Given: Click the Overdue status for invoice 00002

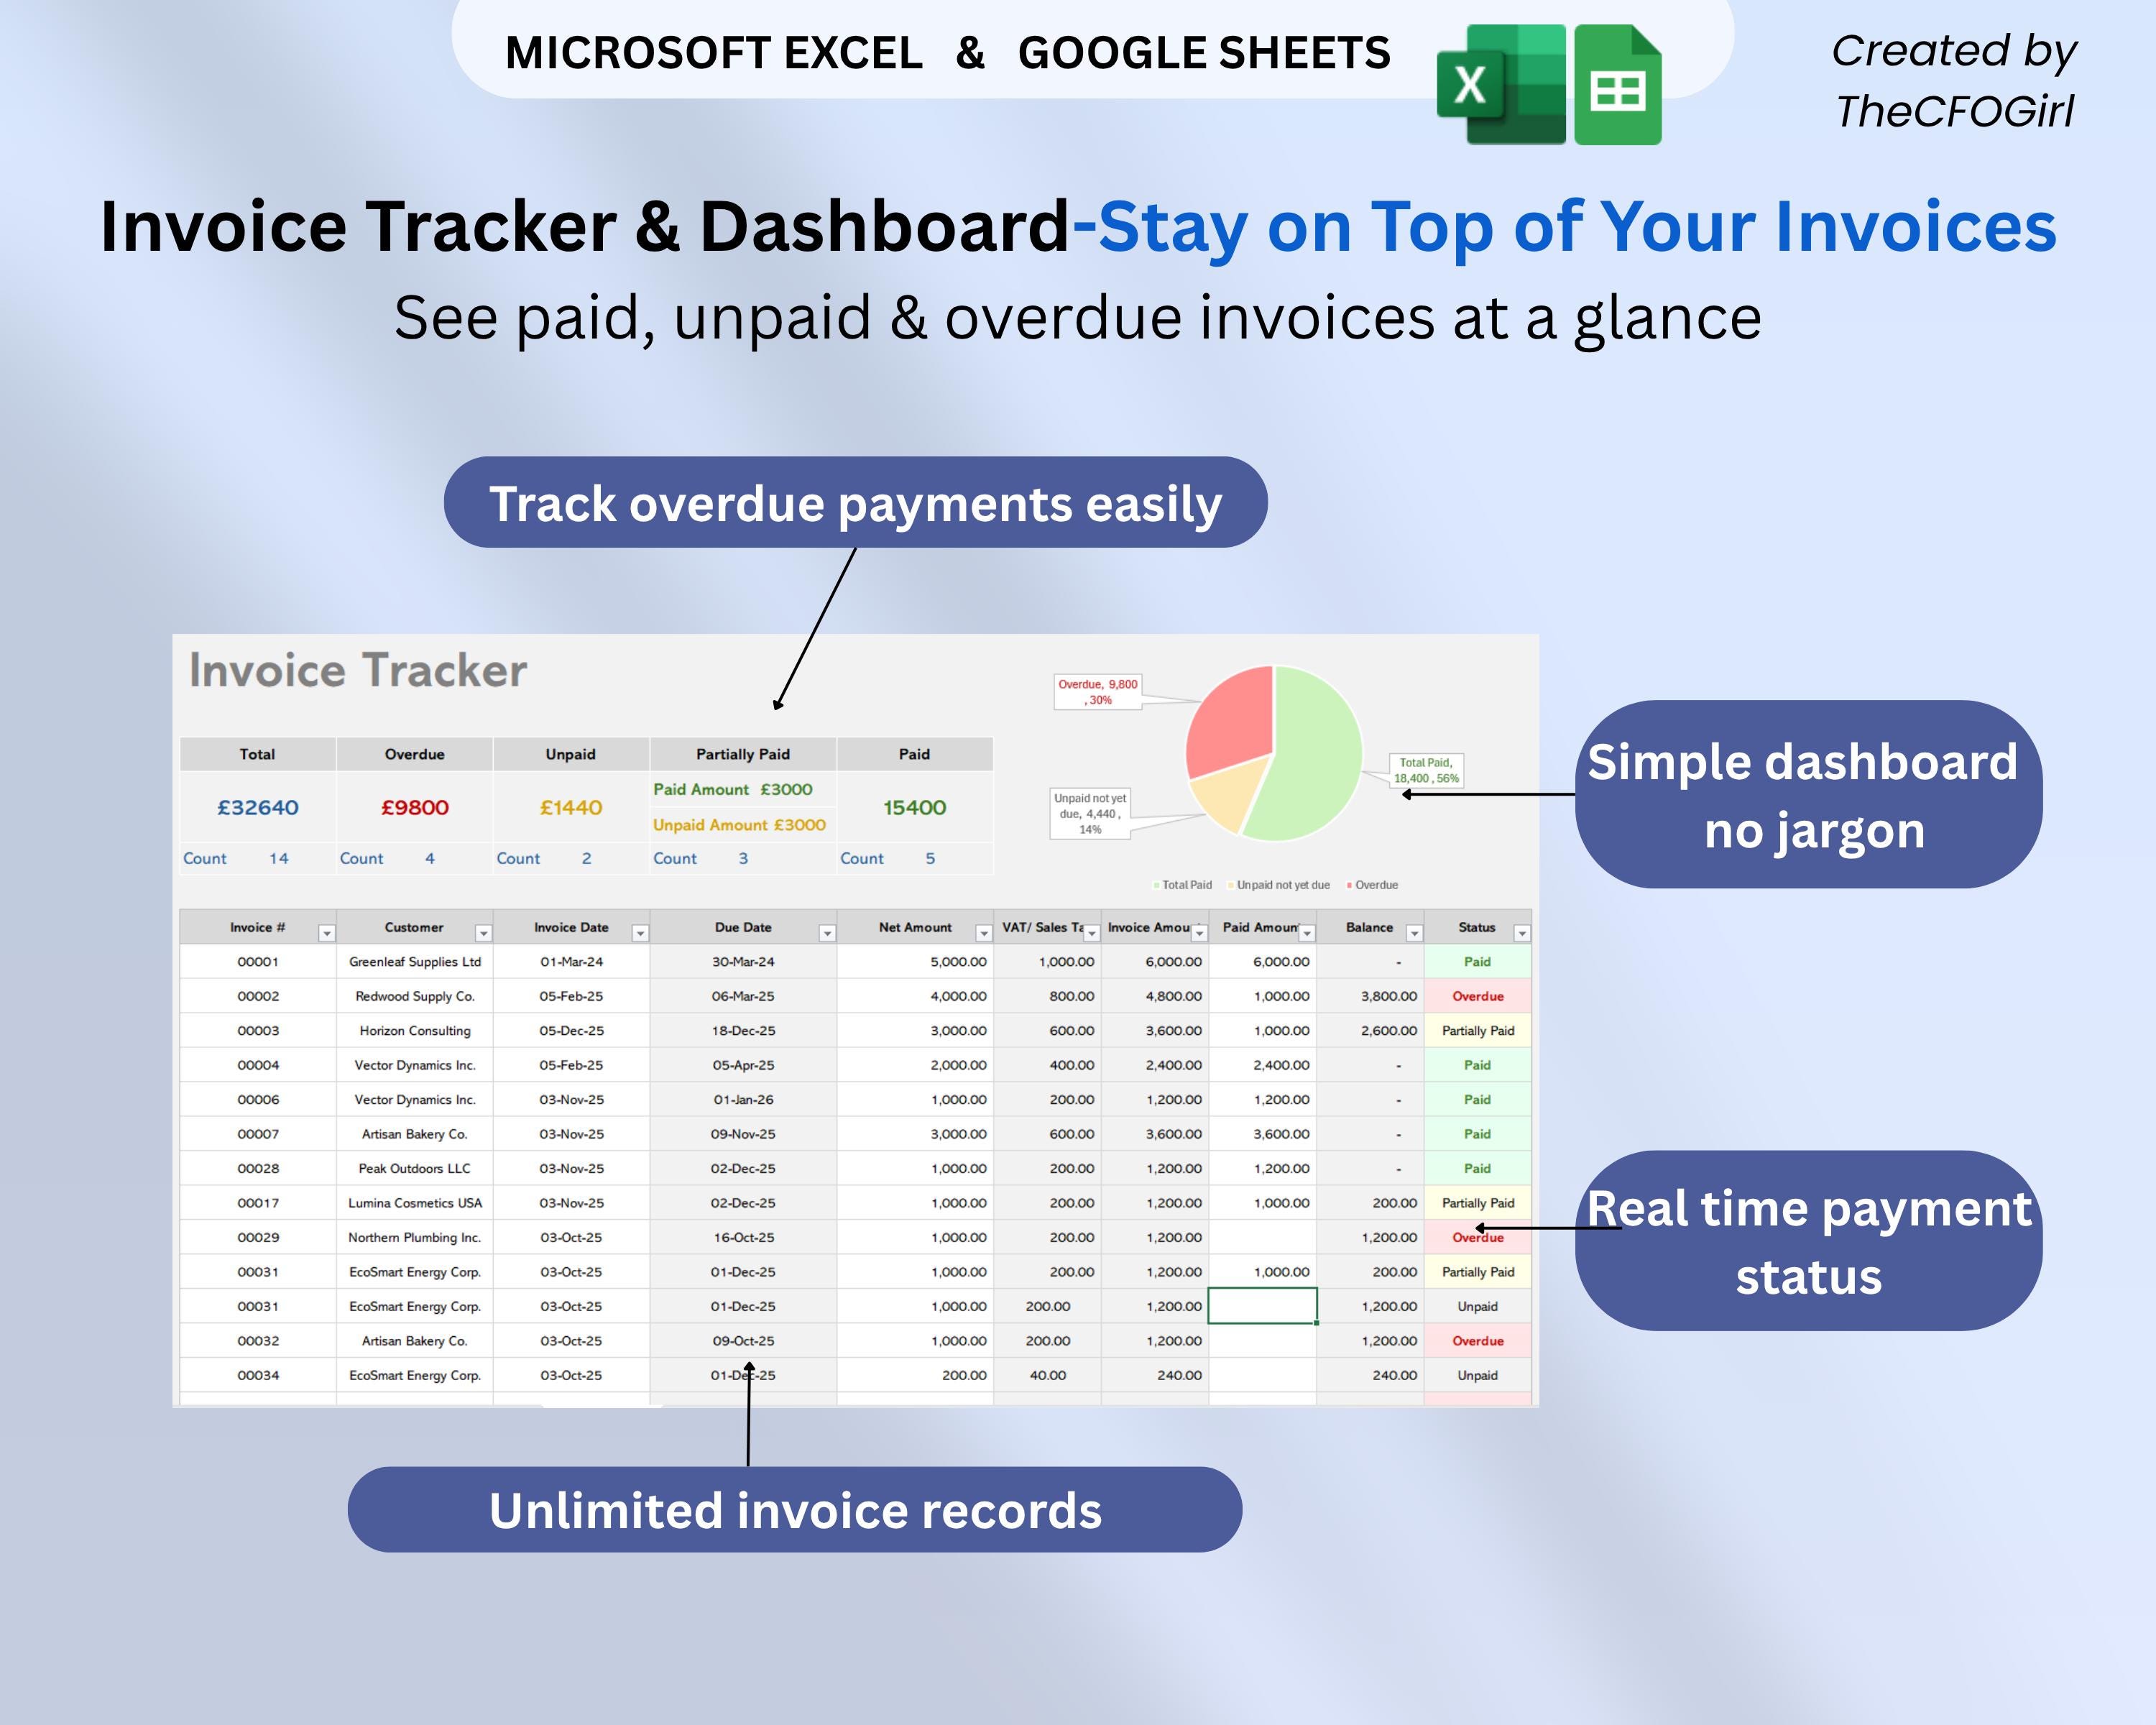Looking at the screenshot, I should point(1478,996).
